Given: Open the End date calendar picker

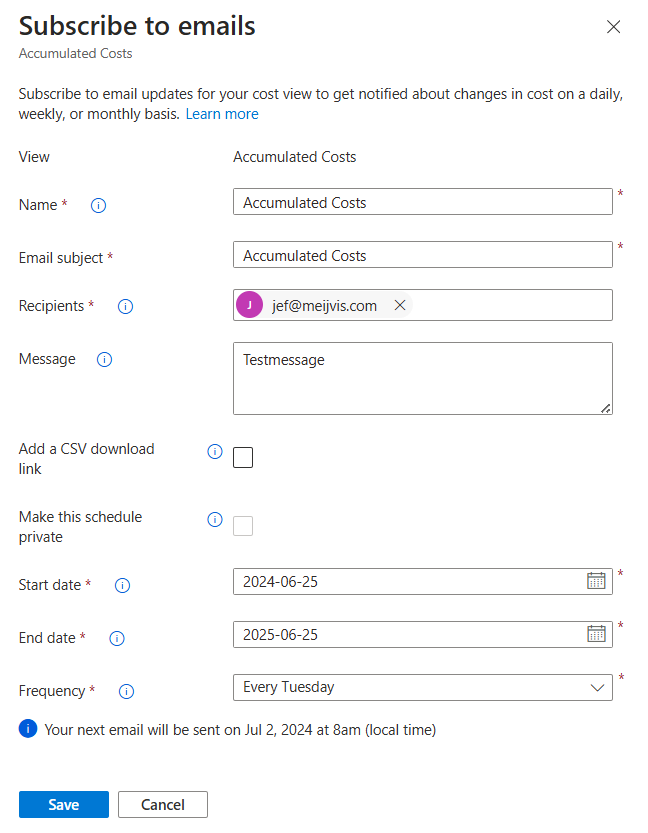Looking at the screenshot, I should (x=596, y=633).
